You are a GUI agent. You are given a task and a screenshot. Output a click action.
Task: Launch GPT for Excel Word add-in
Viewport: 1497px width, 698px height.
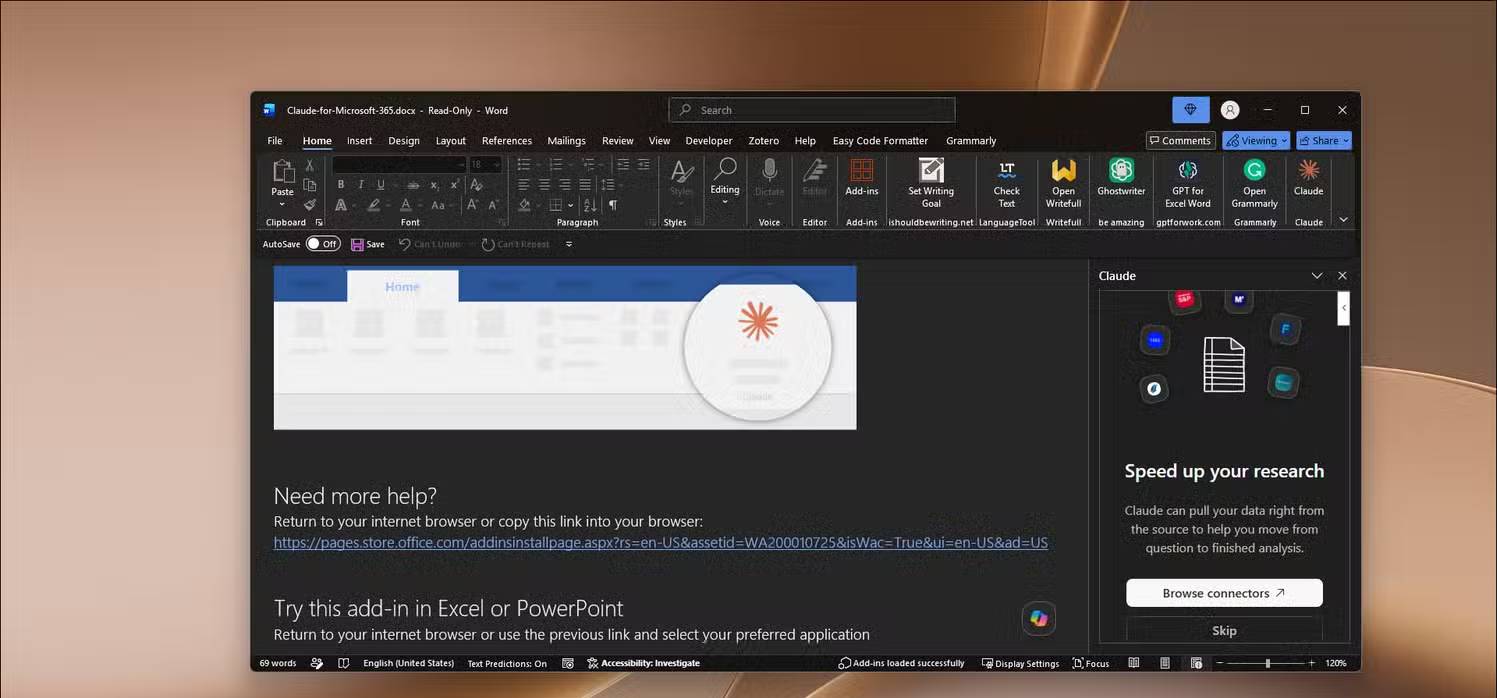click(x=1188, y=183)
